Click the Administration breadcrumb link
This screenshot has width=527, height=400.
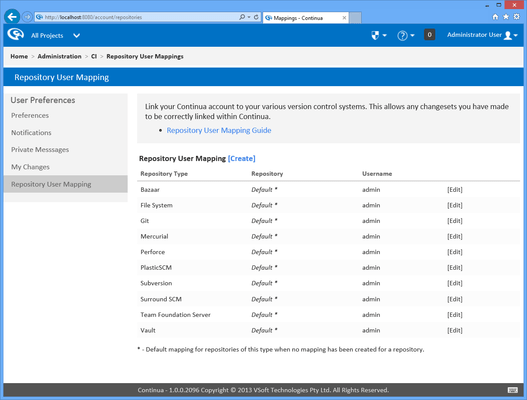[x=59, y=56]
